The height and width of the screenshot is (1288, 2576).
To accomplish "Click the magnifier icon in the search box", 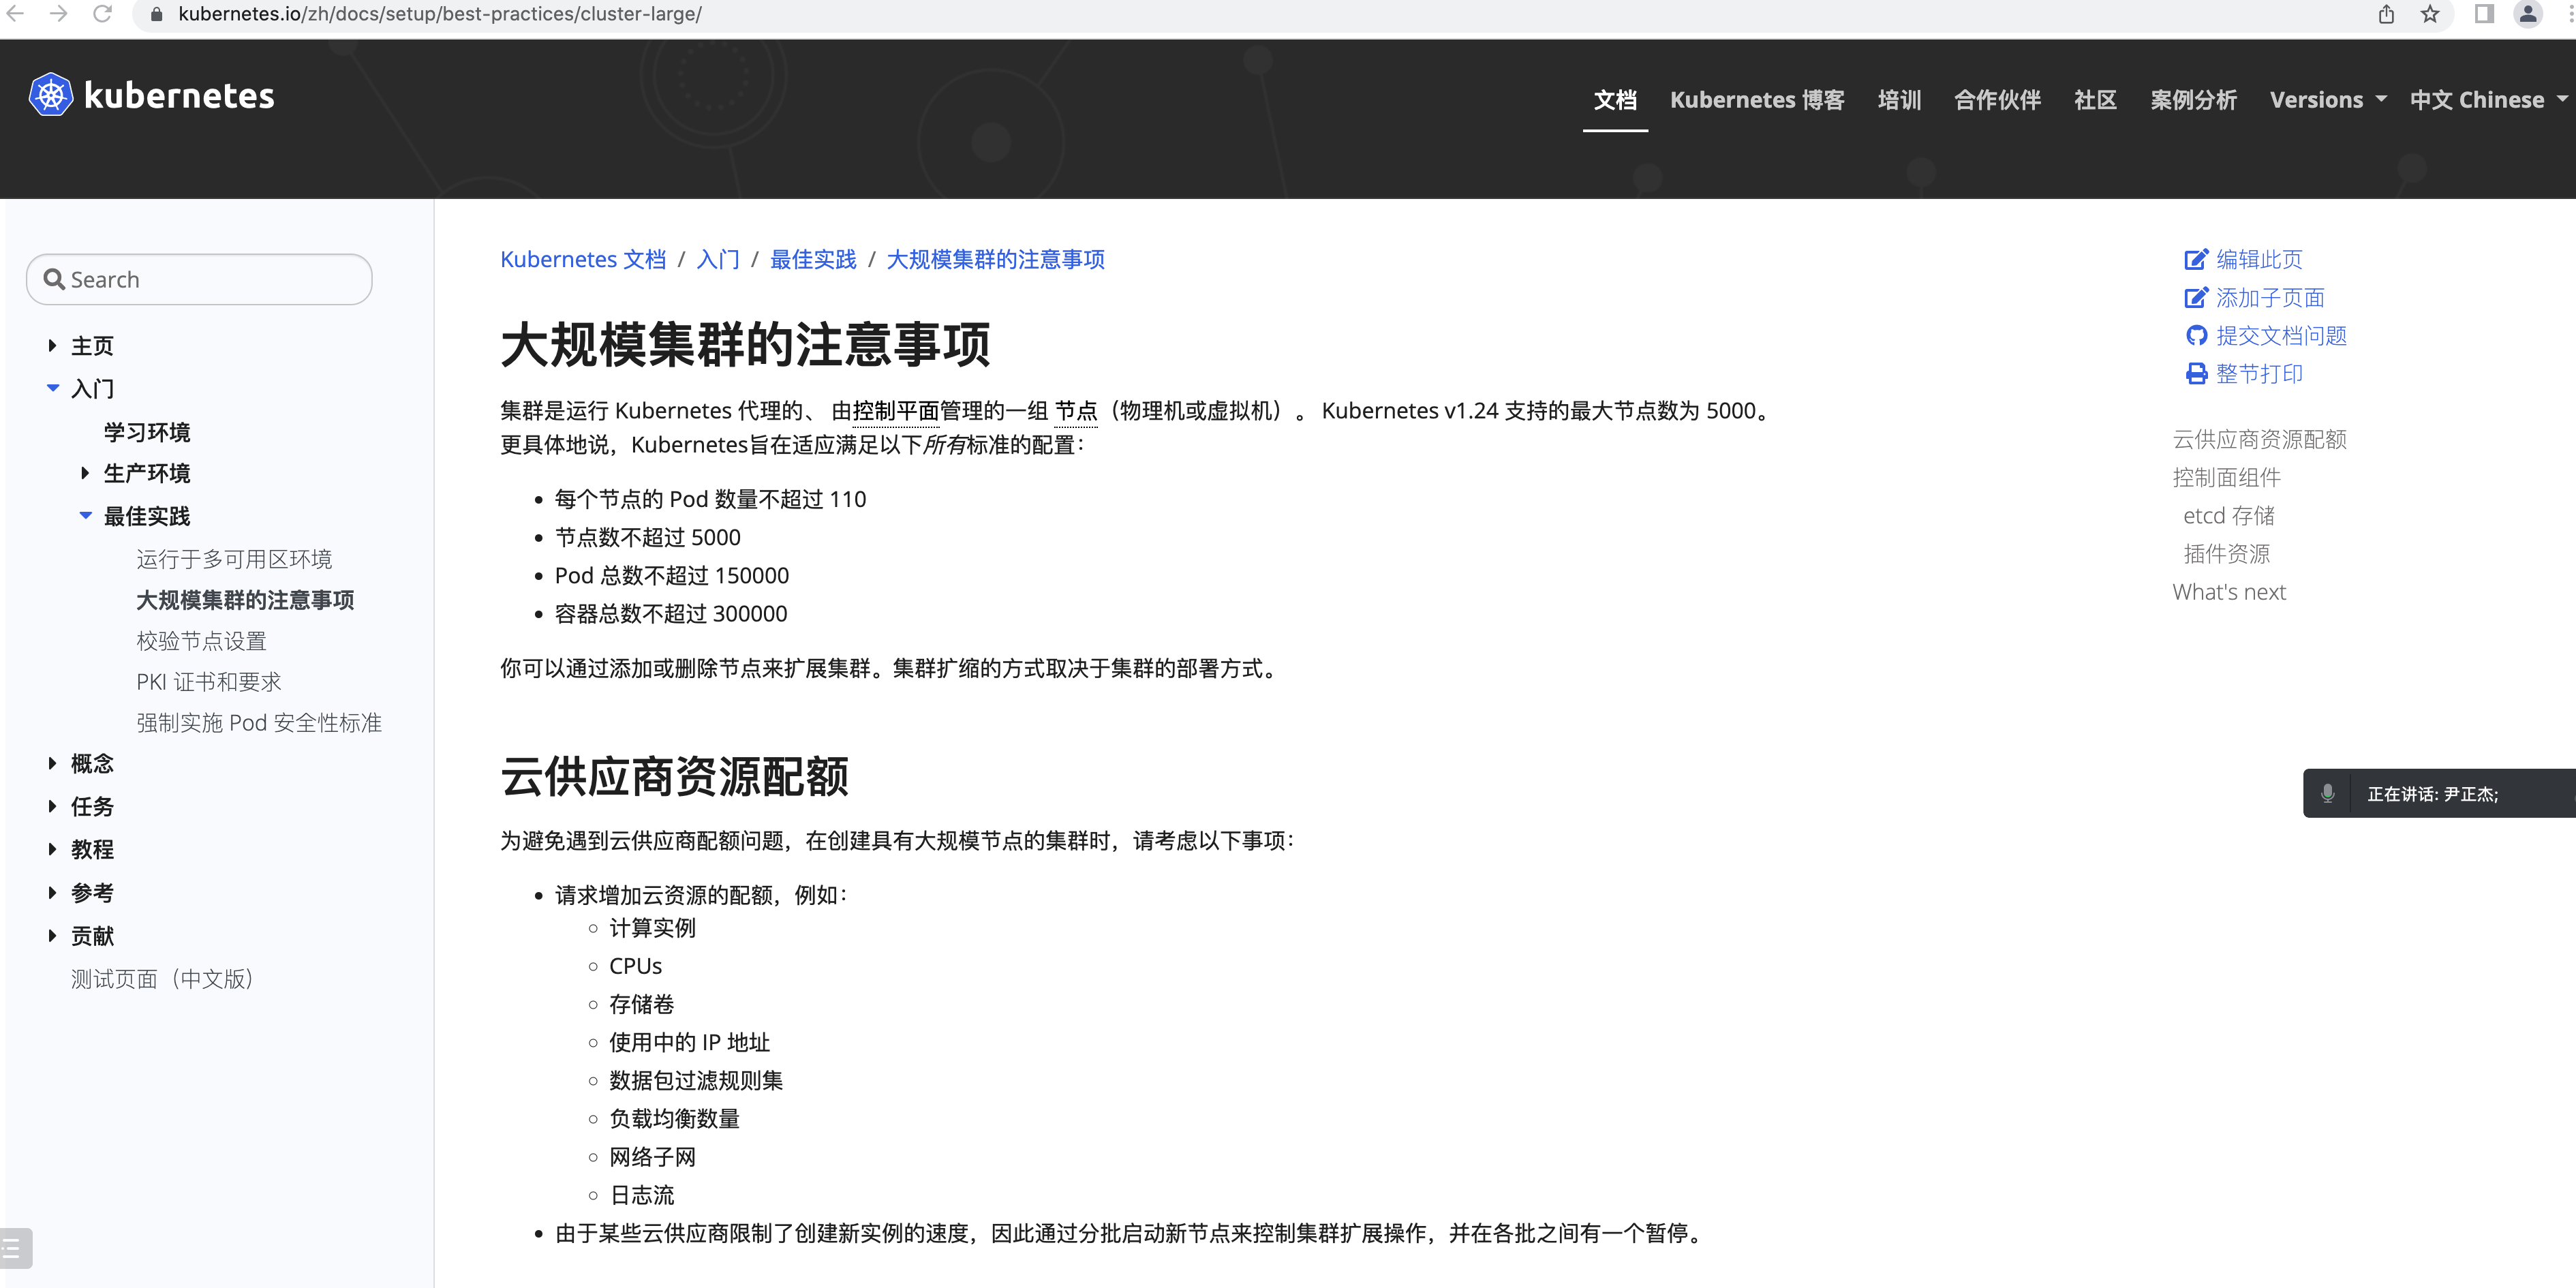I will [x=55, y=279].
